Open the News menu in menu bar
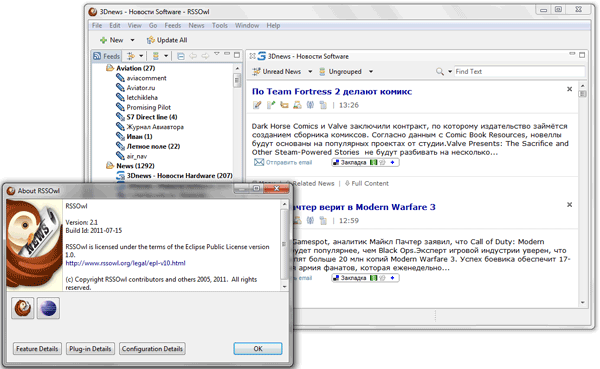This screenshot has height=369, width=600. click(x=196, y=26)
